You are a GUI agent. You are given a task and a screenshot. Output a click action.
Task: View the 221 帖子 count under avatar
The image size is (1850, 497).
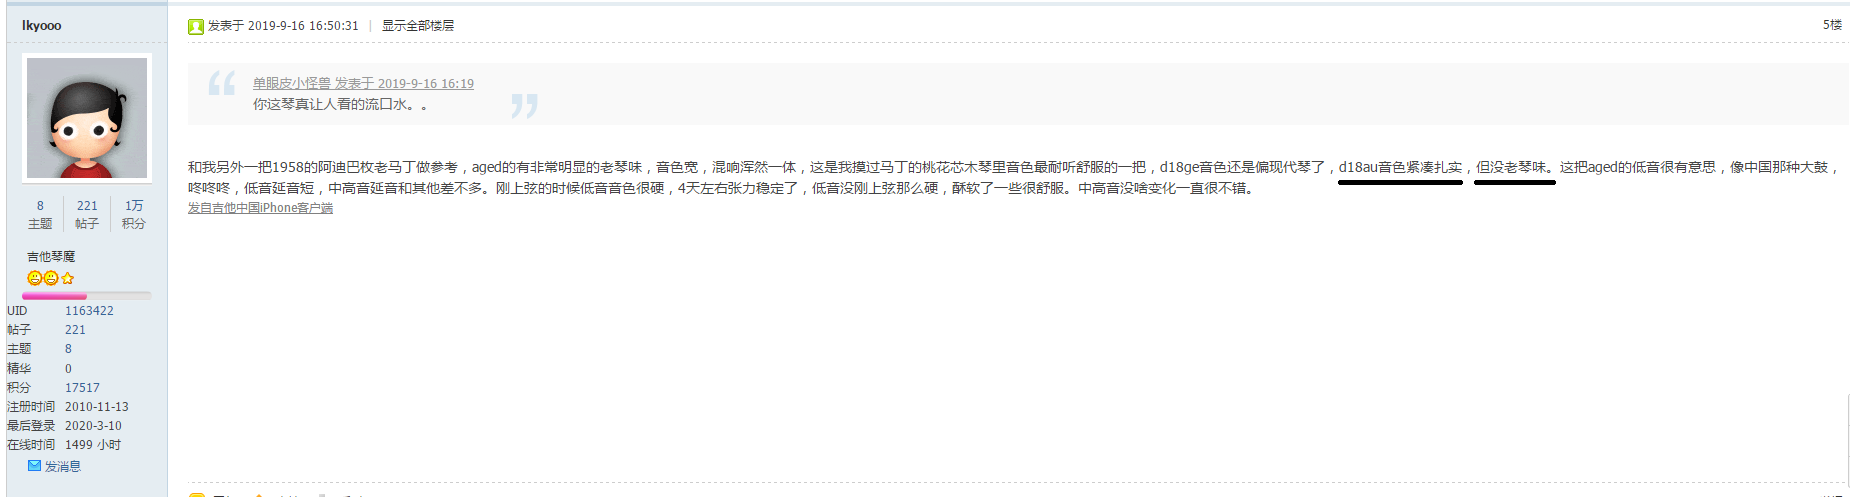coord(87,214)
